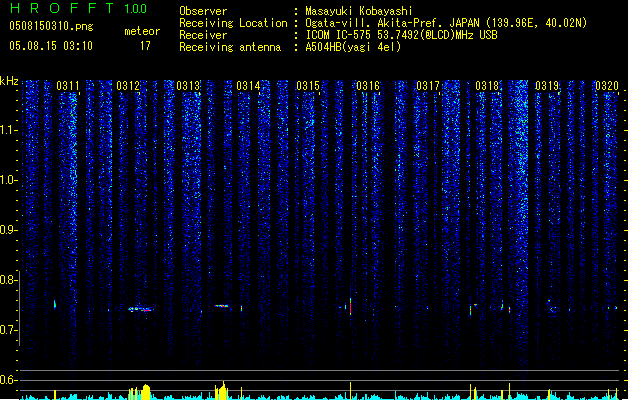Select the filename 0508150310.png
Screen dimensions: 629x400
pyautogui.click(x=51, y=26)
